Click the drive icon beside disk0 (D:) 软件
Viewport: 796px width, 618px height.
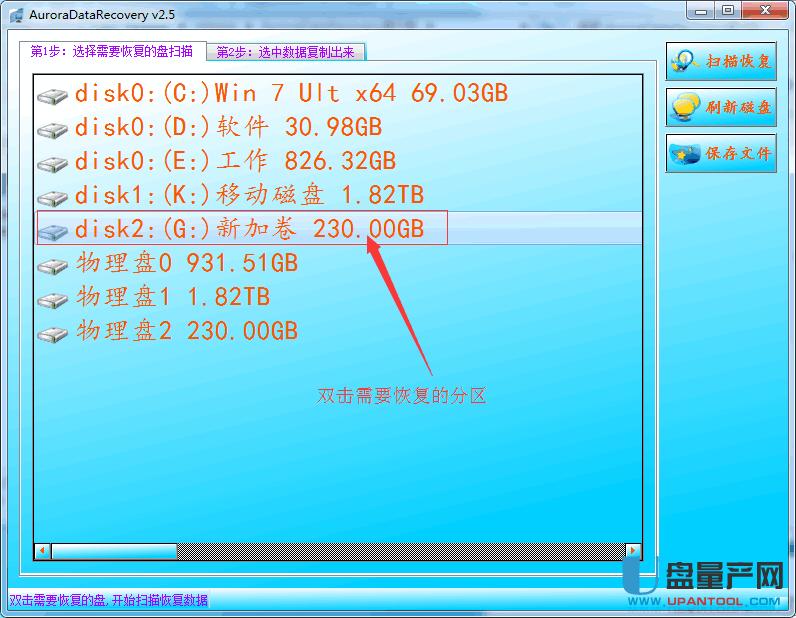coord(53,130)
